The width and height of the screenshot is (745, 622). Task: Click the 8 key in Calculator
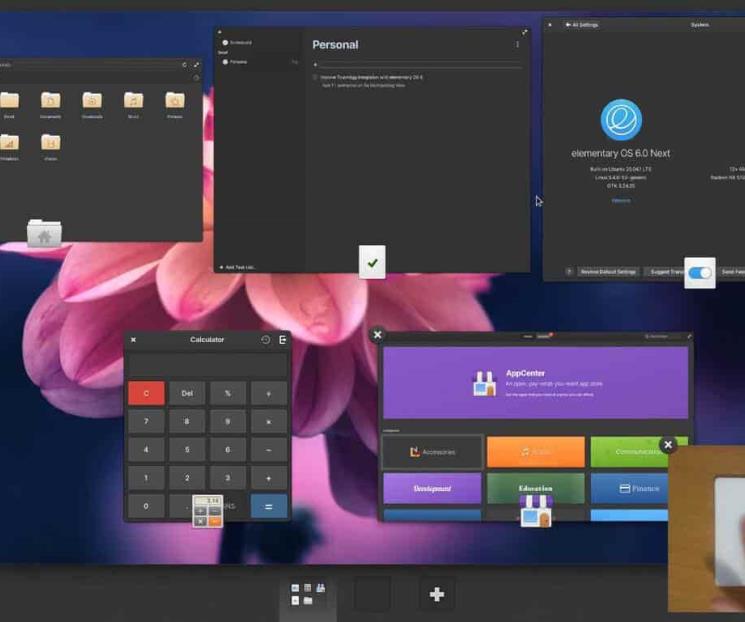point(187,421)
